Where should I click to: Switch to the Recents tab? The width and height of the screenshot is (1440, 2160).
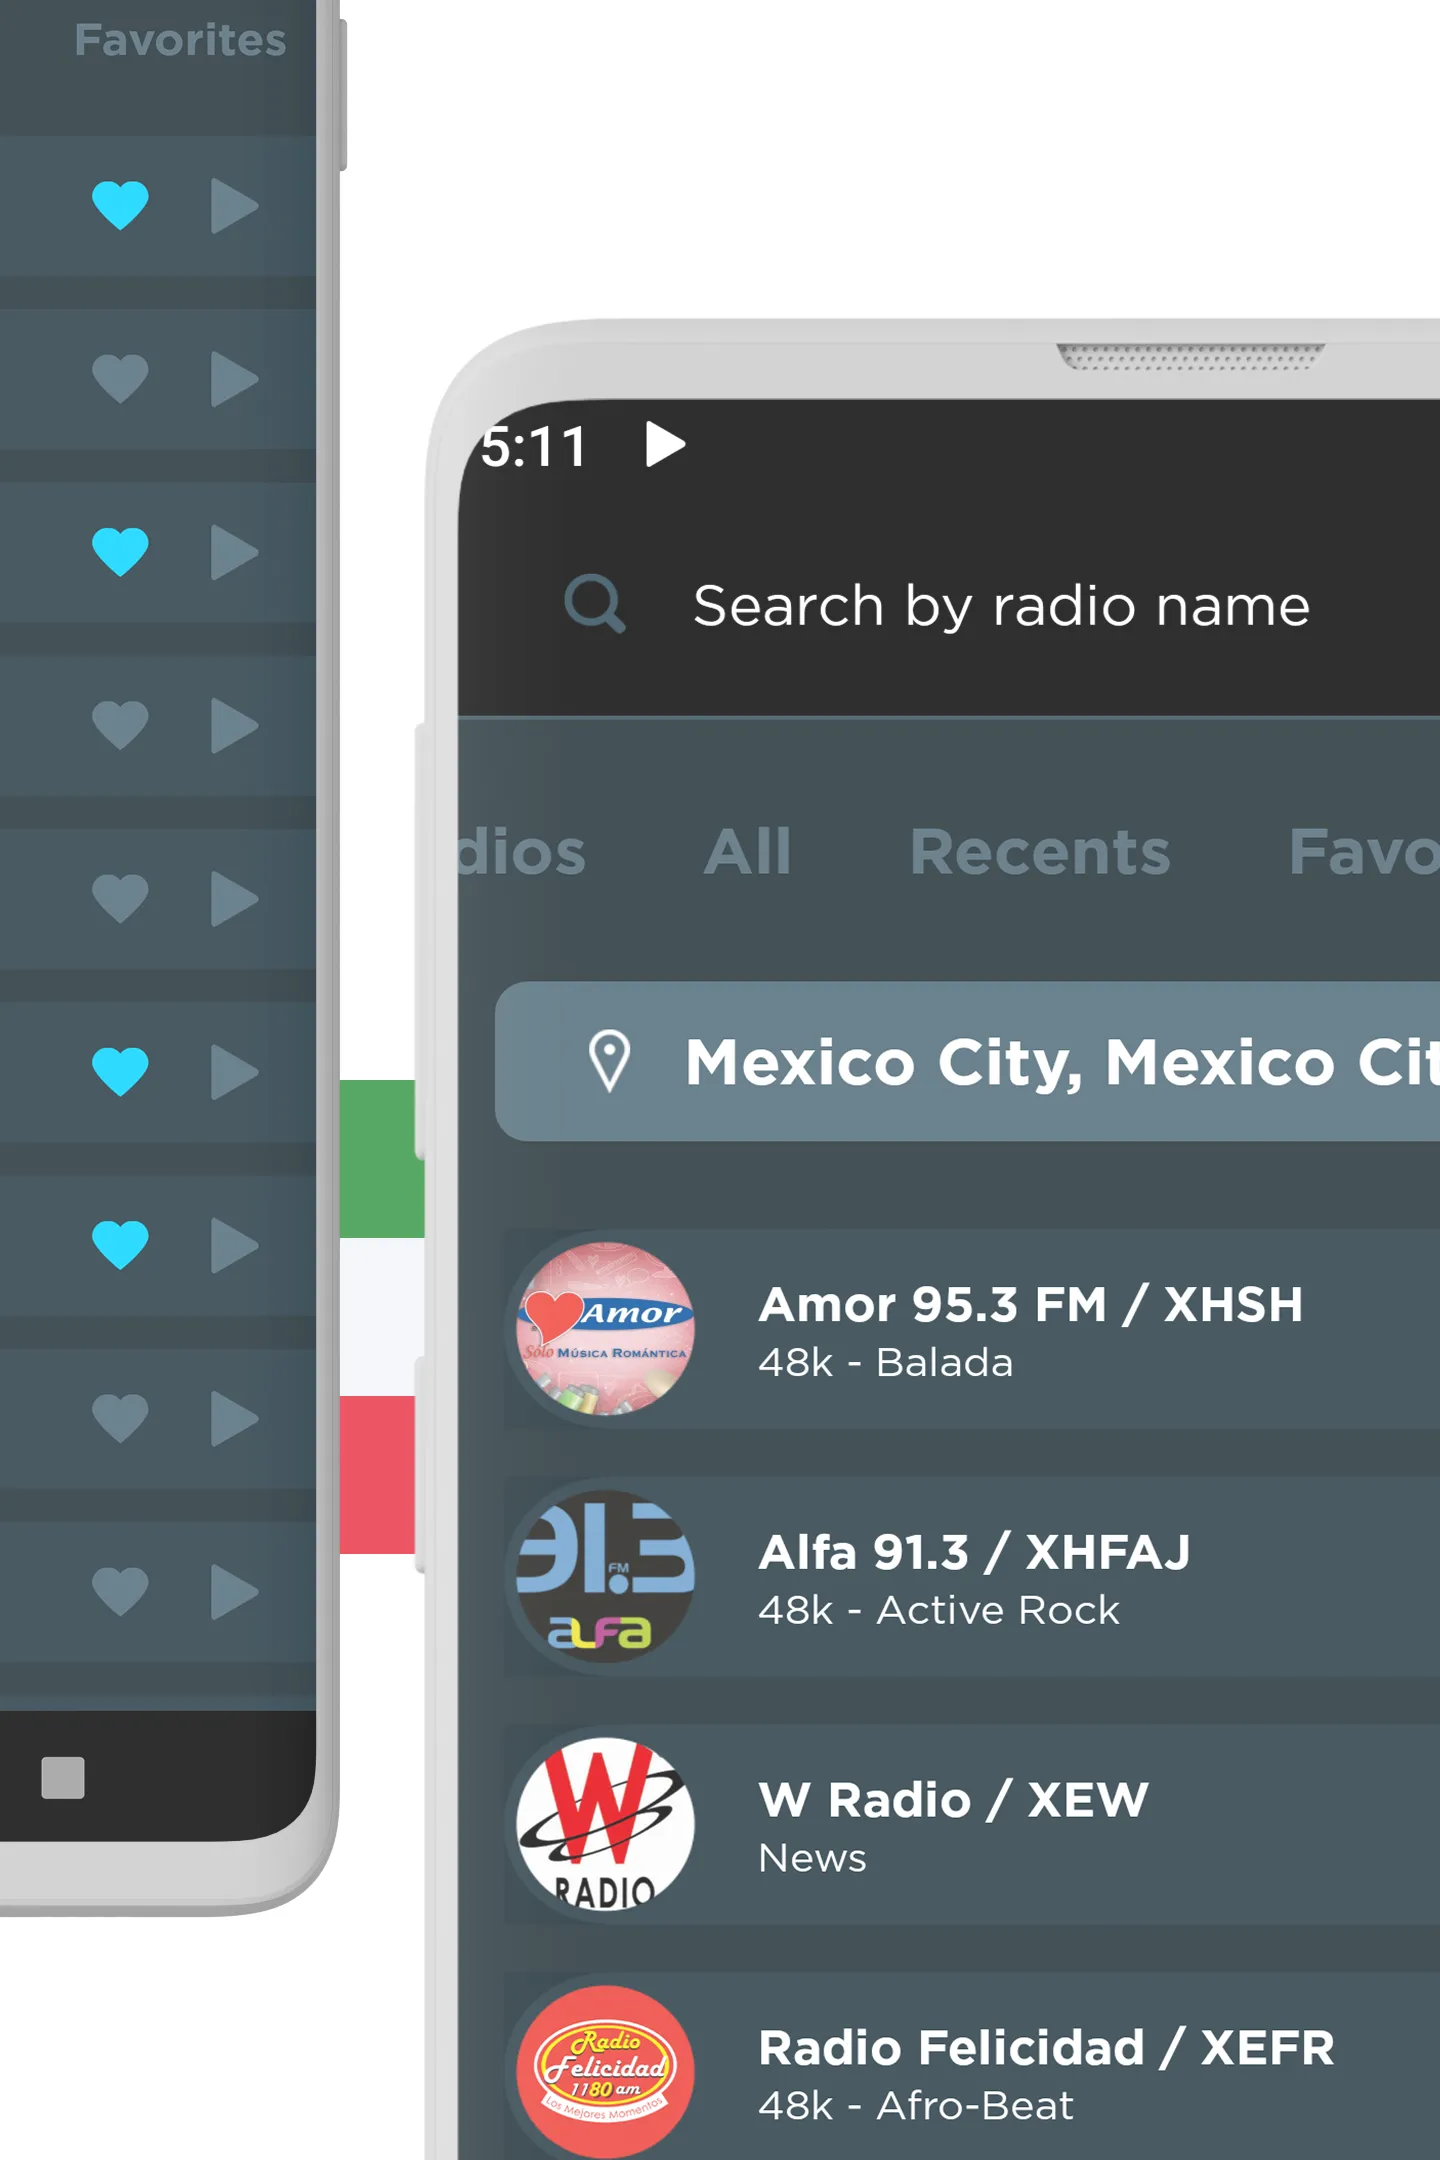1040,852
